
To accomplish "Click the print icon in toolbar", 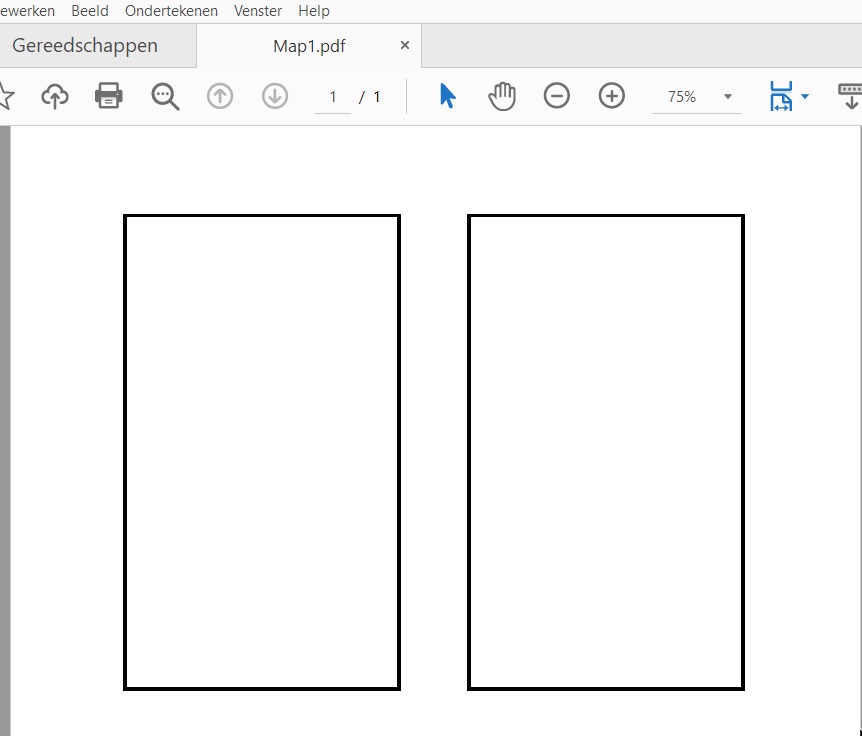I will tap(109, 96).
